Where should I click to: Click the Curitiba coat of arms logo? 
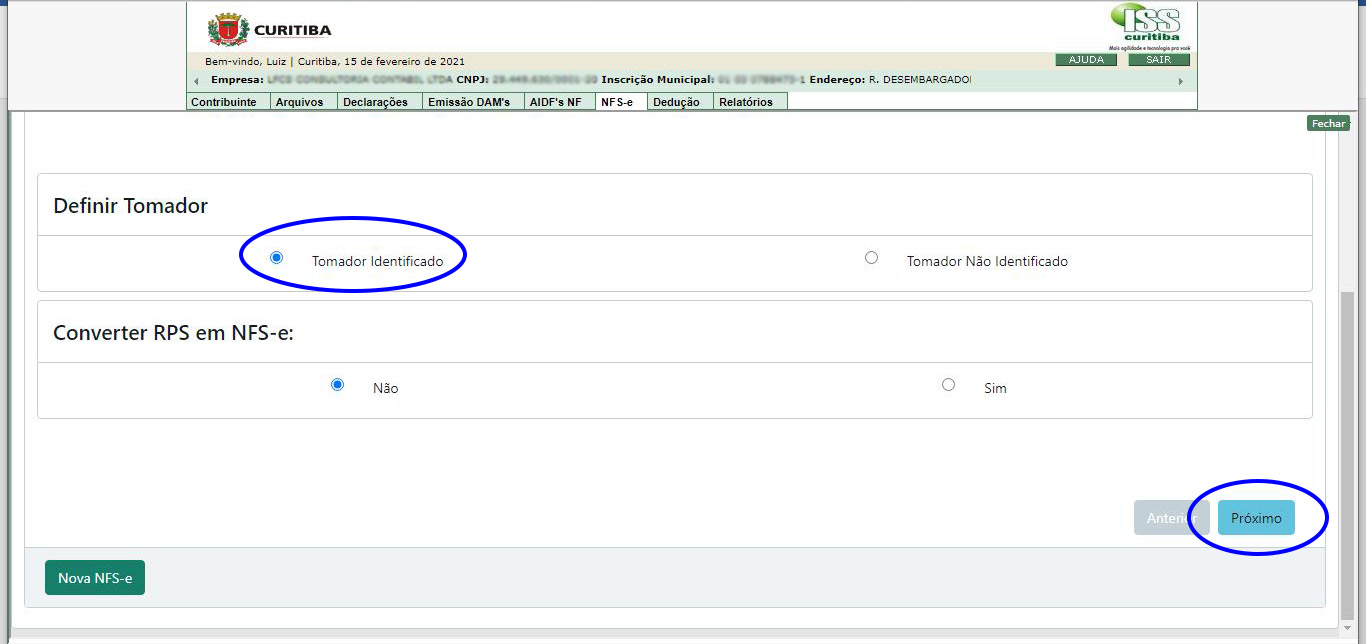click(x=228, y=29)
